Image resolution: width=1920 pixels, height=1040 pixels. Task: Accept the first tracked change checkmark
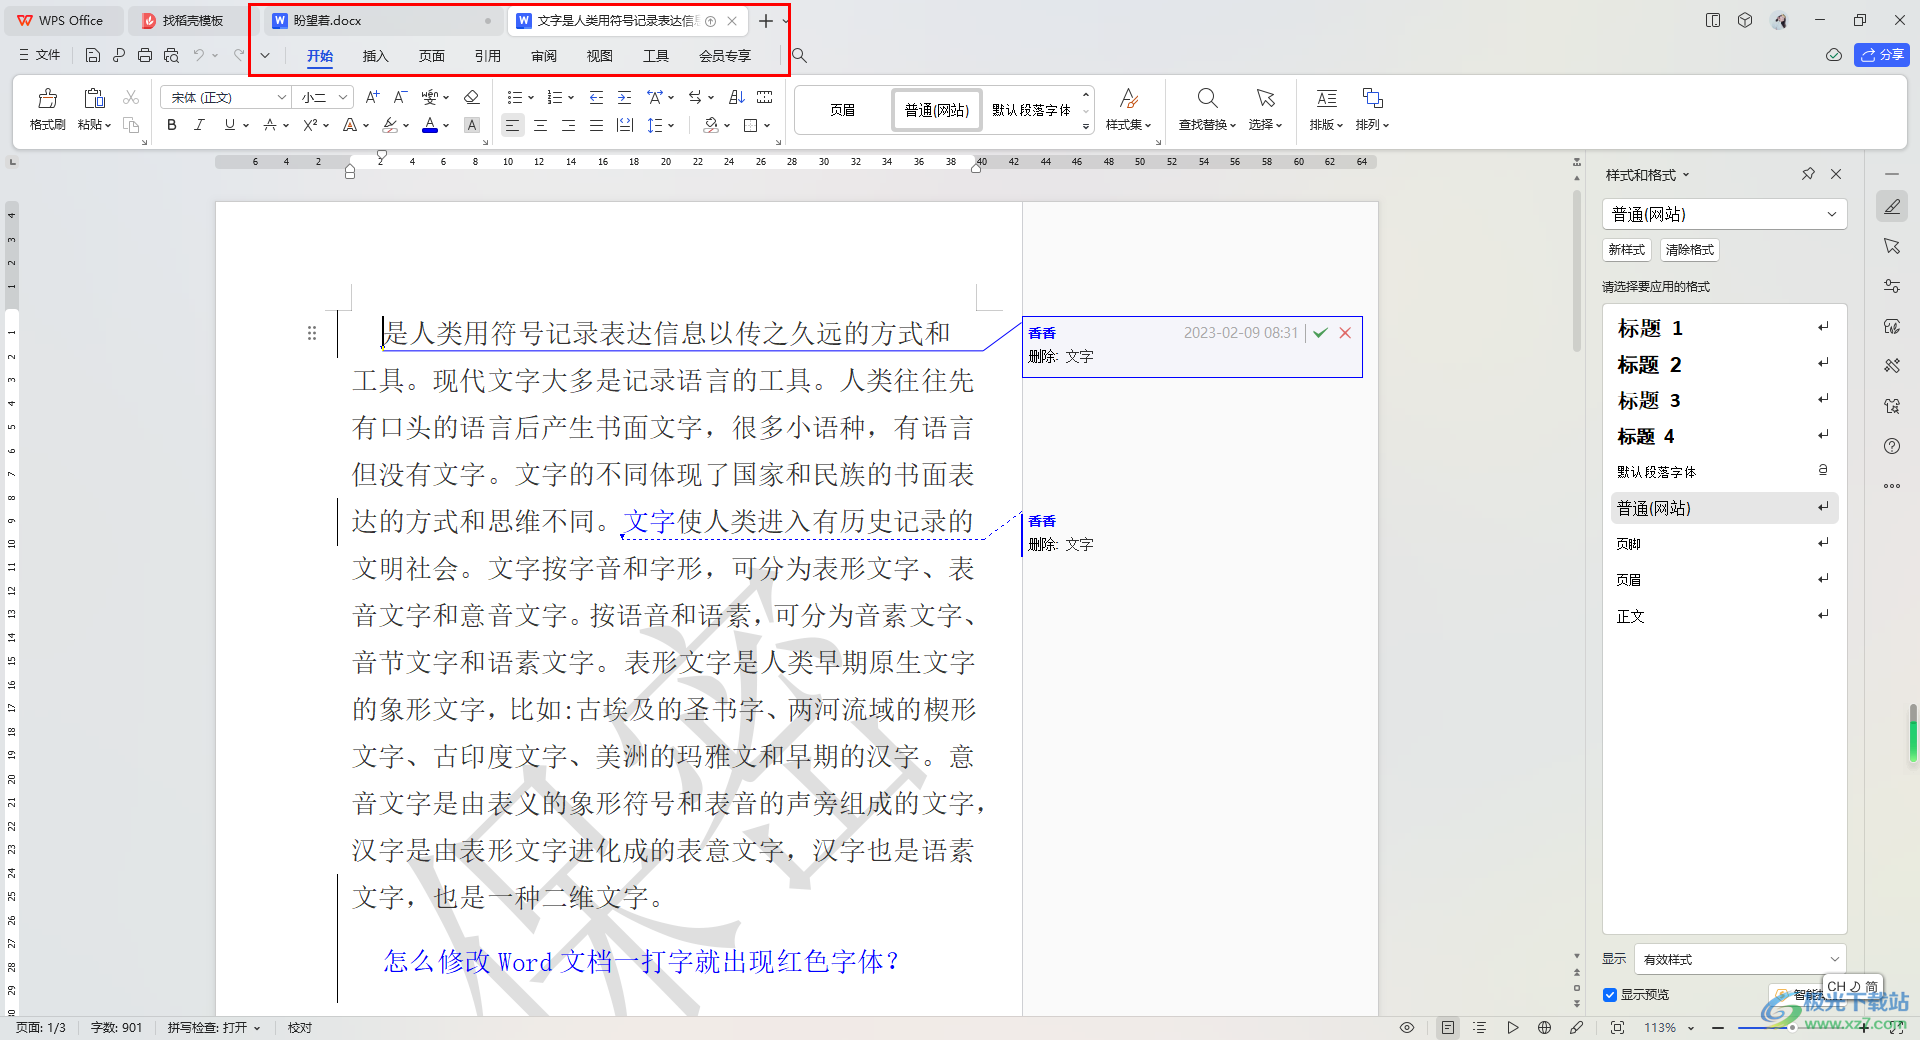1320,333
